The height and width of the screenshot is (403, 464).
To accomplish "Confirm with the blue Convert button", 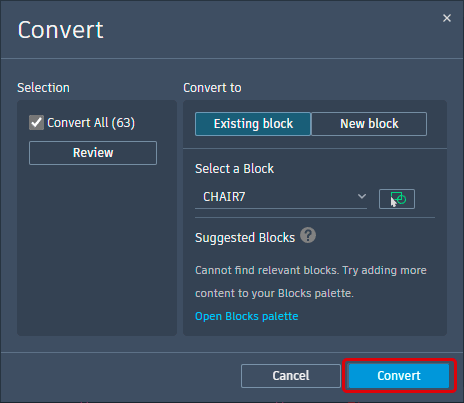I will tap(399, 376).
